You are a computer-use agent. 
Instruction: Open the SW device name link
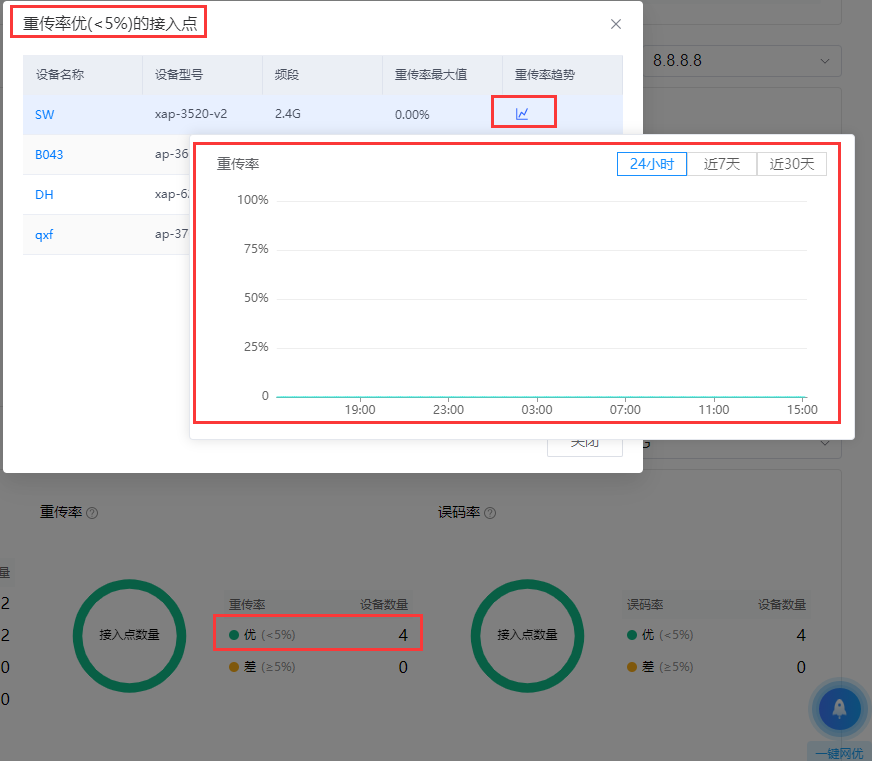(45, 114)
